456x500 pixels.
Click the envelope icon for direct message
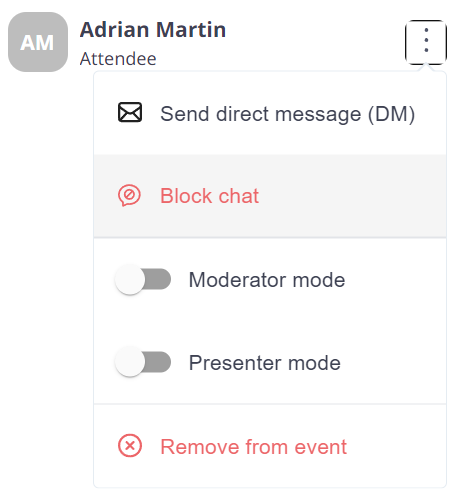point(130,112)
